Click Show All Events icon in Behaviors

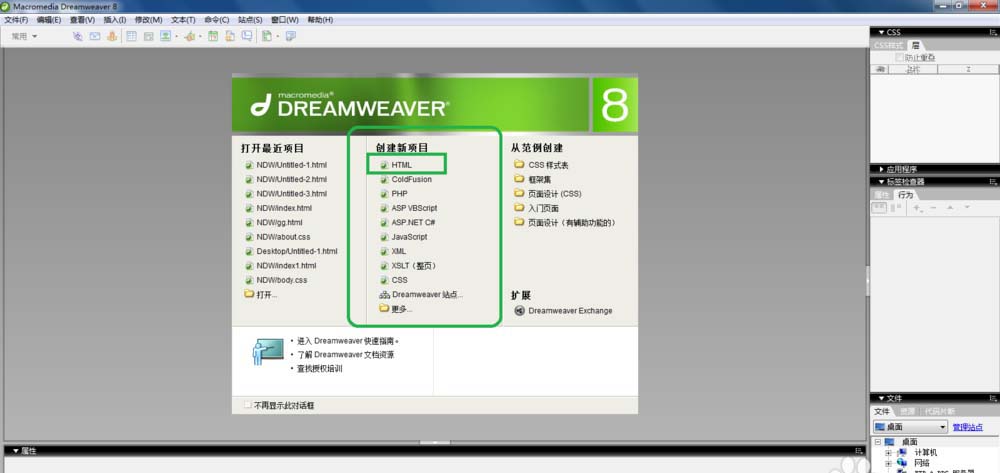(896, 208)
